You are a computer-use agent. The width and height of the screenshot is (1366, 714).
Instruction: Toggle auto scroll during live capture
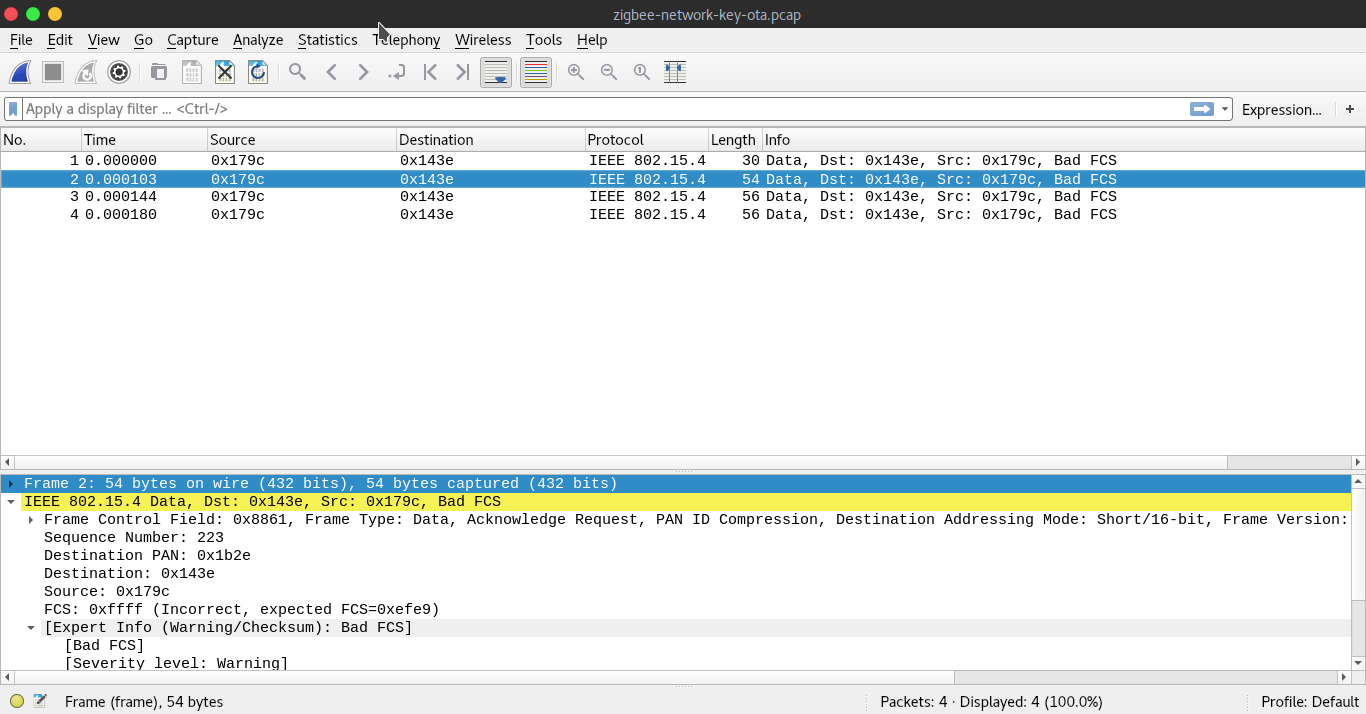tap(496, 72)
